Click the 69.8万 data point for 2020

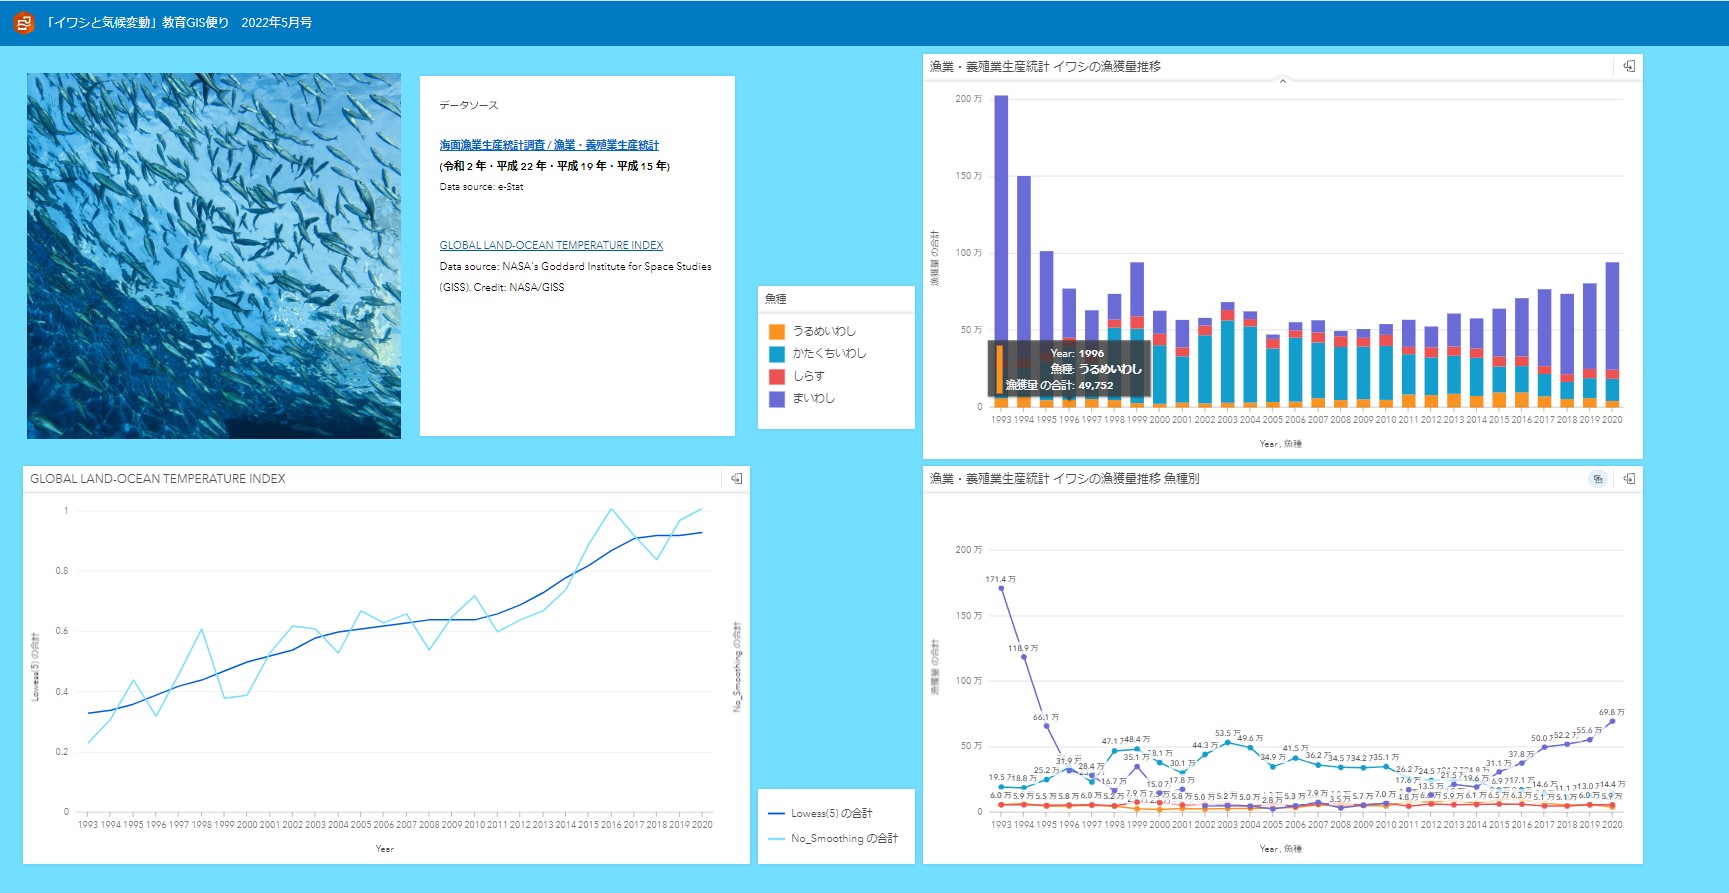pyautogui.click(x=1612, y=721)
